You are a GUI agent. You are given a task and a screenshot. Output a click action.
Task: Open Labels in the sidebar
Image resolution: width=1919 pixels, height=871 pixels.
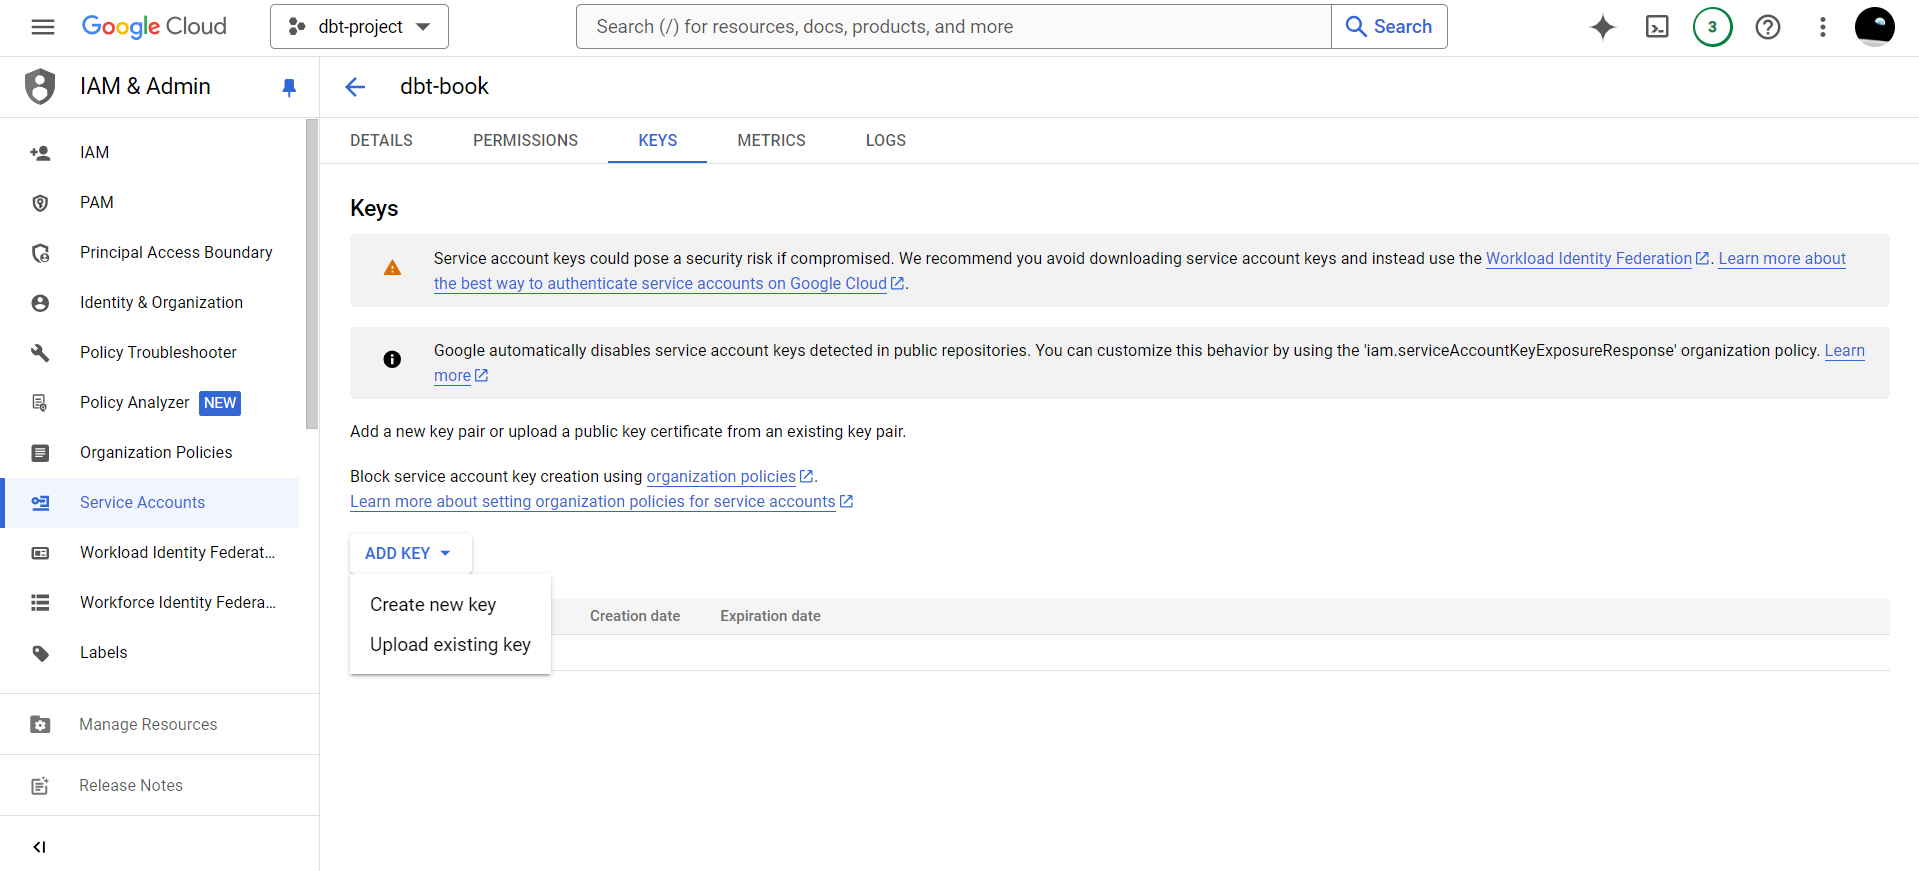(x=150, y=653)
